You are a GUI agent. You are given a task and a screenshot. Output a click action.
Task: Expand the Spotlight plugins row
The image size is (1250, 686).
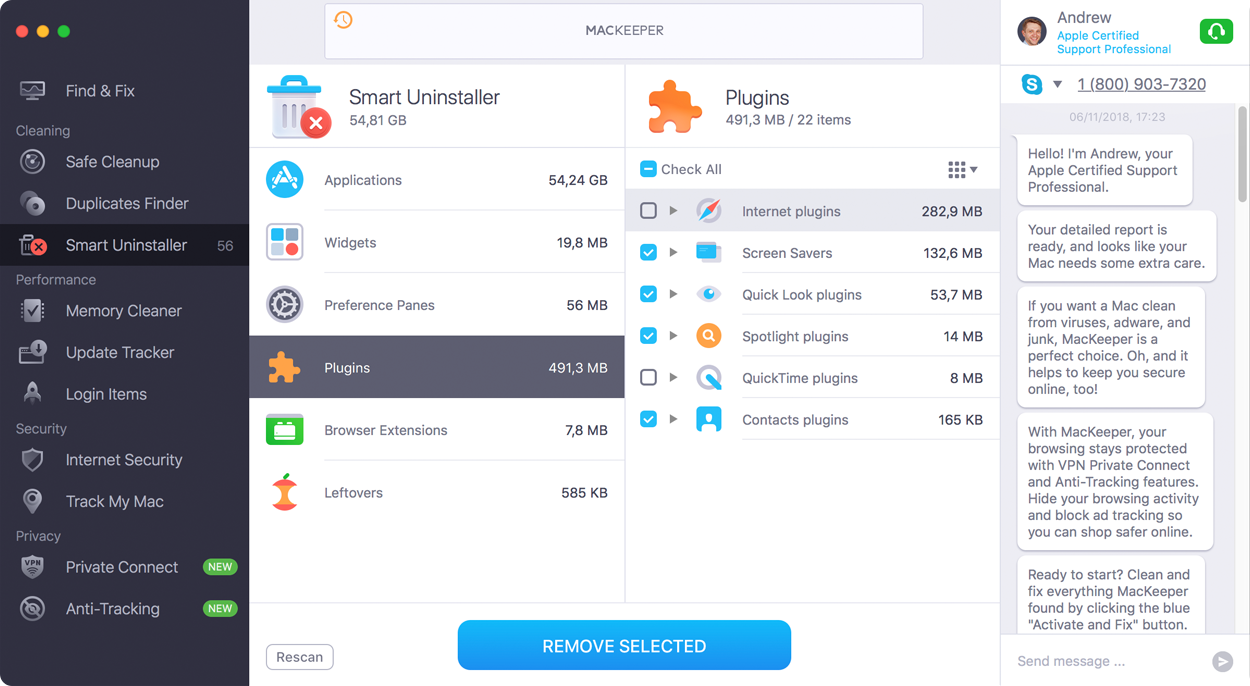coord(674,336)
